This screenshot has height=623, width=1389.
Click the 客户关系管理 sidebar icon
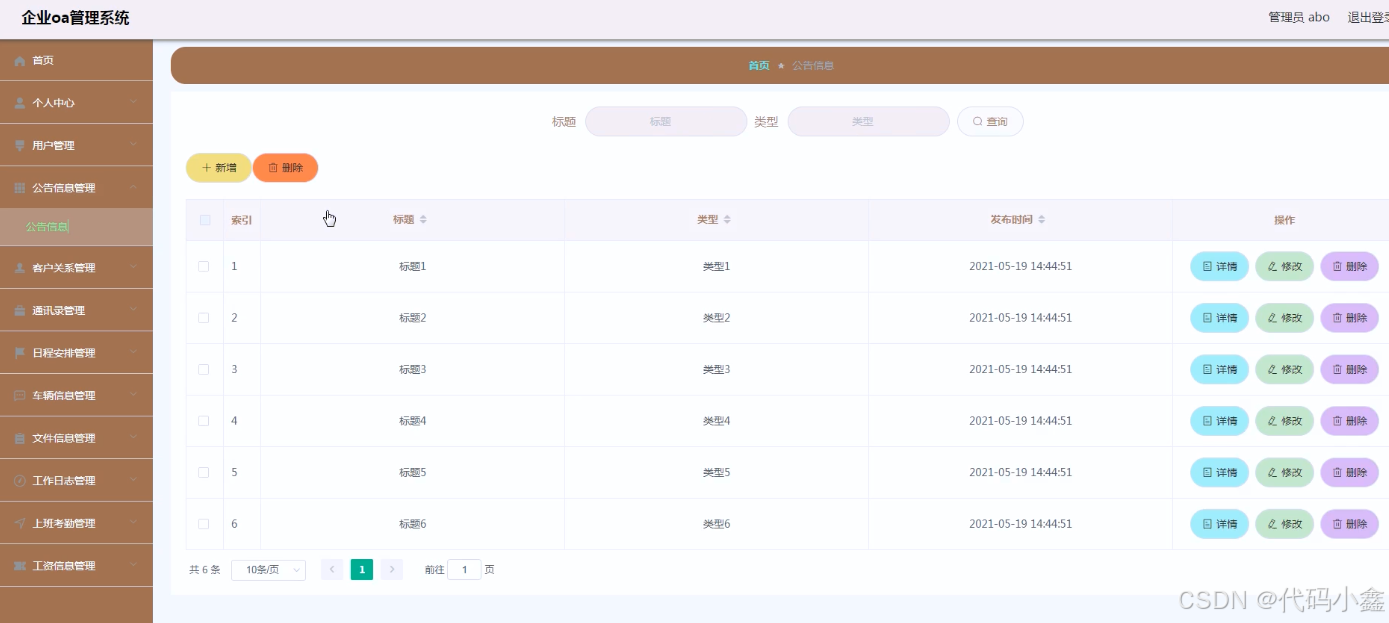coord(20,268)
